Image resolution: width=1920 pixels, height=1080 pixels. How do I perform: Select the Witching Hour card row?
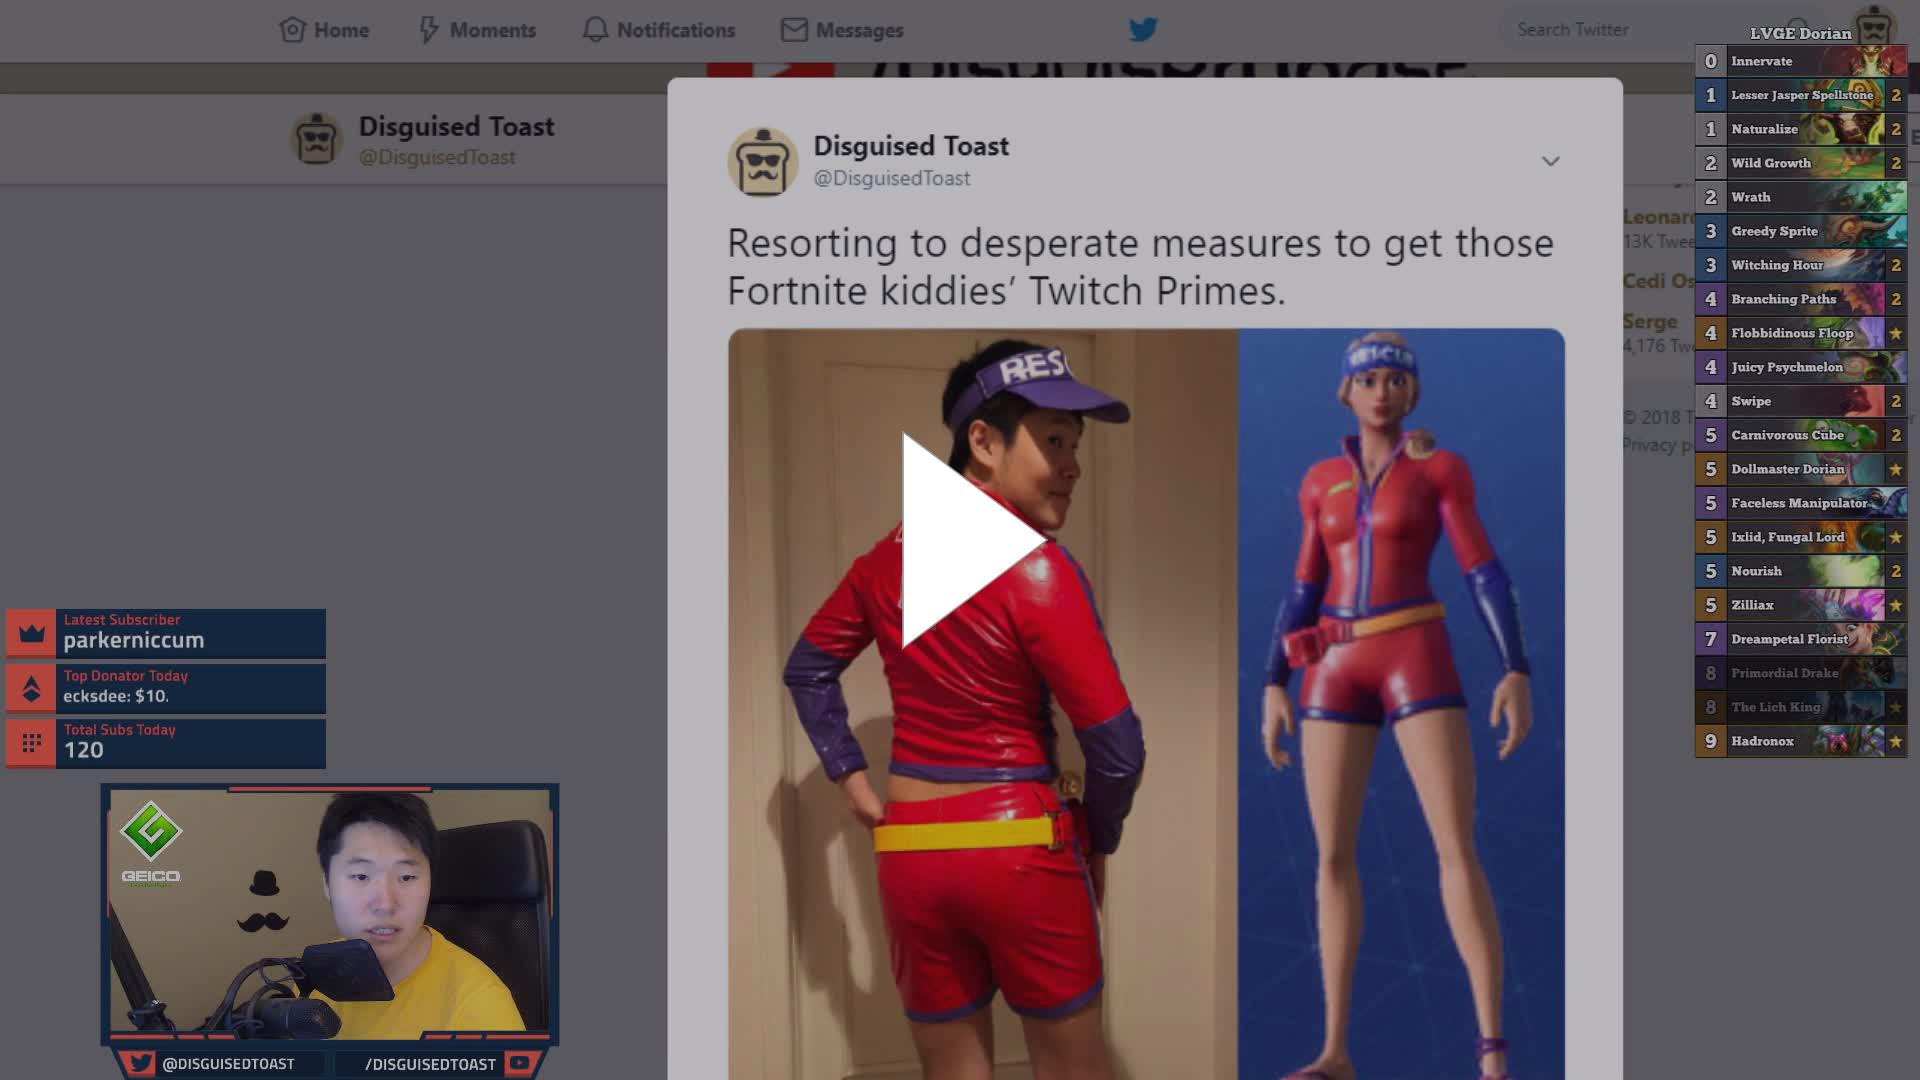pos(1801,265)
